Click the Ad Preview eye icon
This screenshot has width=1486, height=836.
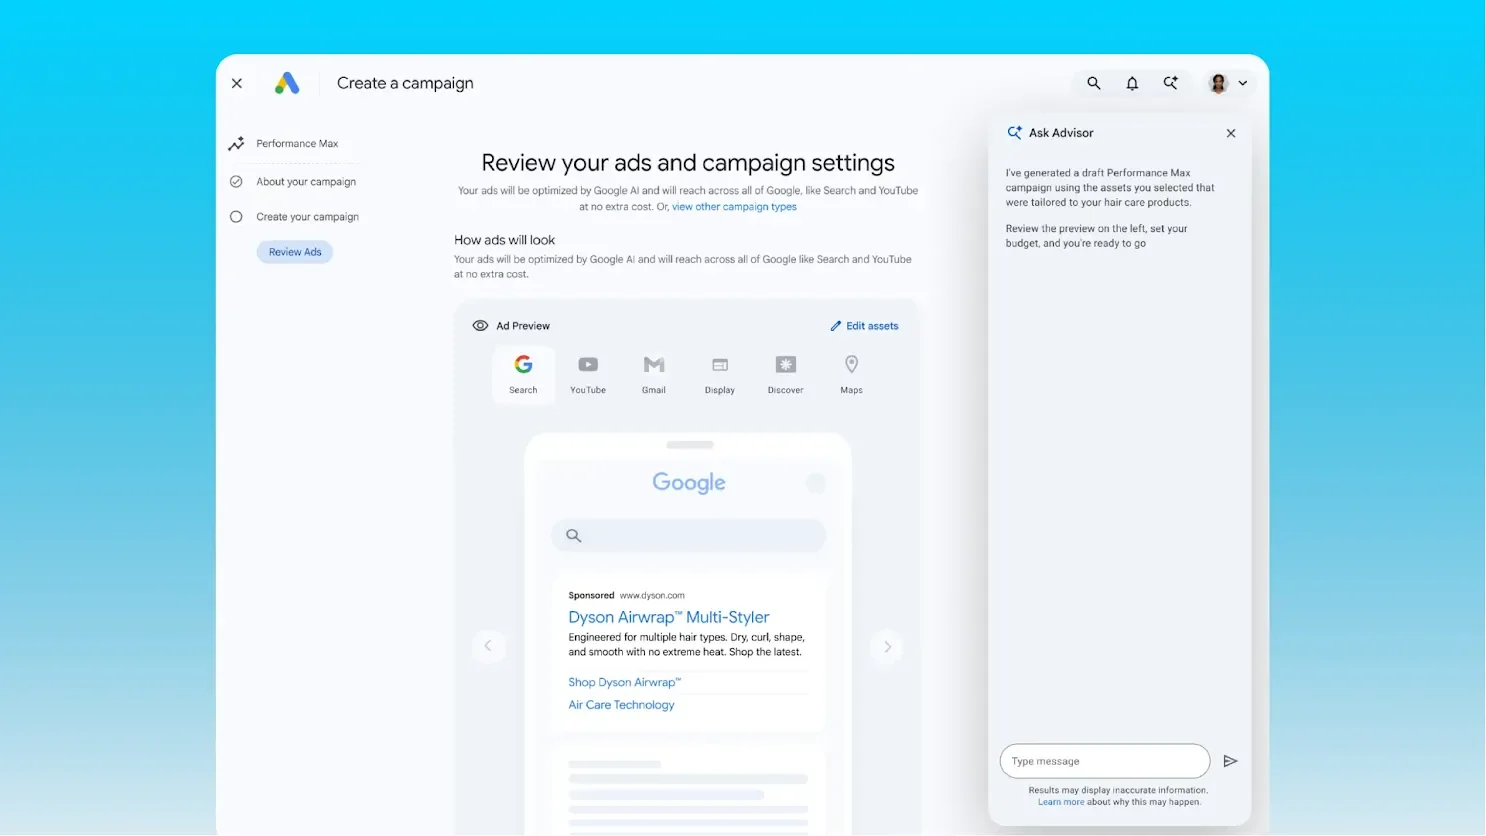pyautogui.click(x=480, y=326)
